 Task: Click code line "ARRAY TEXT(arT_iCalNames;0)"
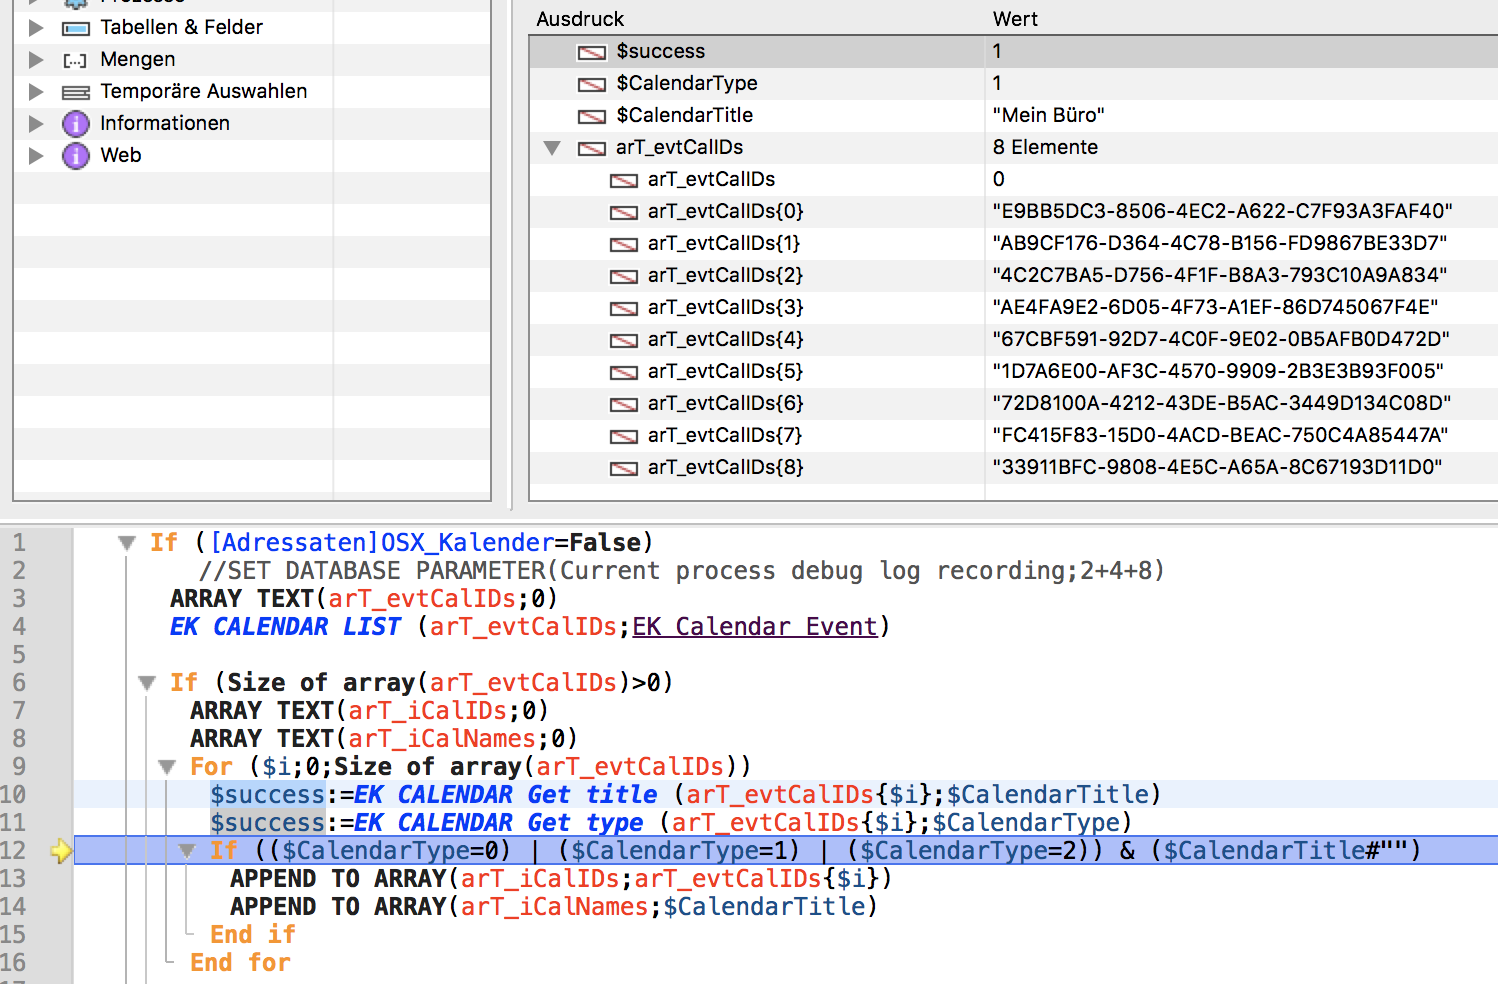(x=384, y=739)
